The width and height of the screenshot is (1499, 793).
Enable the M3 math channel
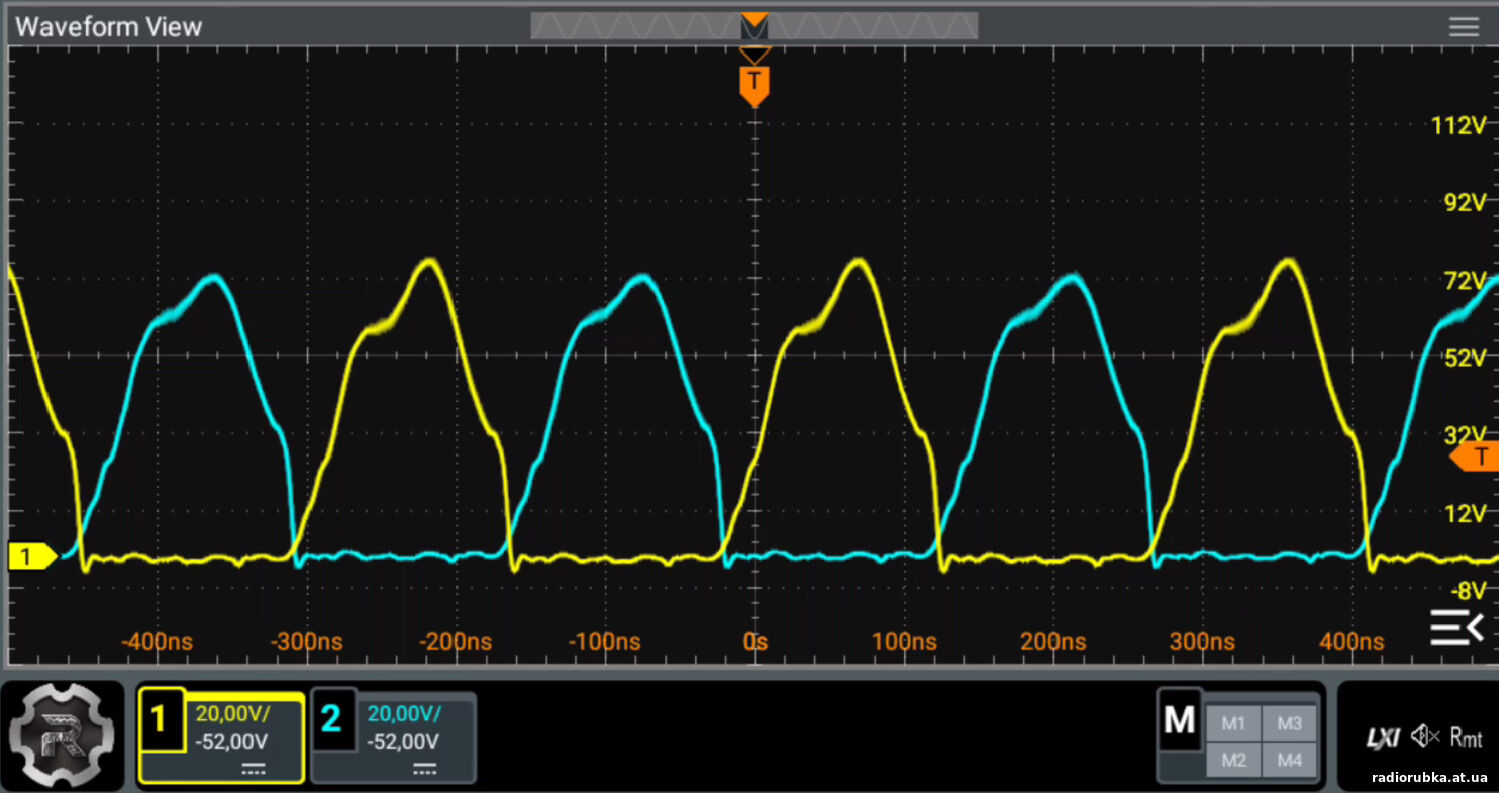(1289, 723)
